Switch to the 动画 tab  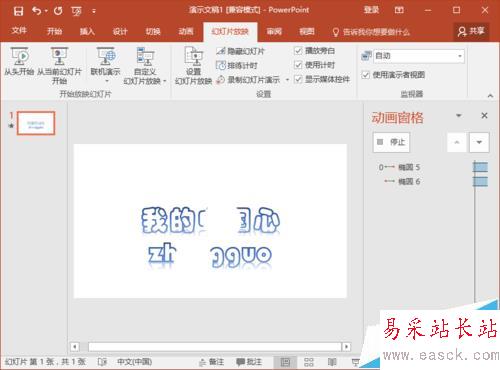point(186,32)
